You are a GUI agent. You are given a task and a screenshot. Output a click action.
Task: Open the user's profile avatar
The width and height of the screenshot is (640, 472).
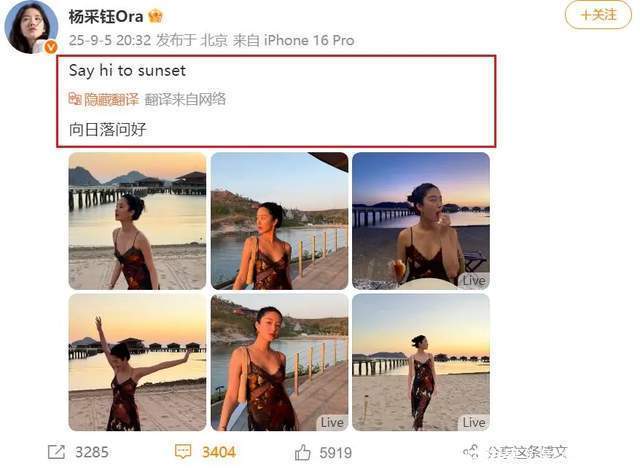point(31,27)
